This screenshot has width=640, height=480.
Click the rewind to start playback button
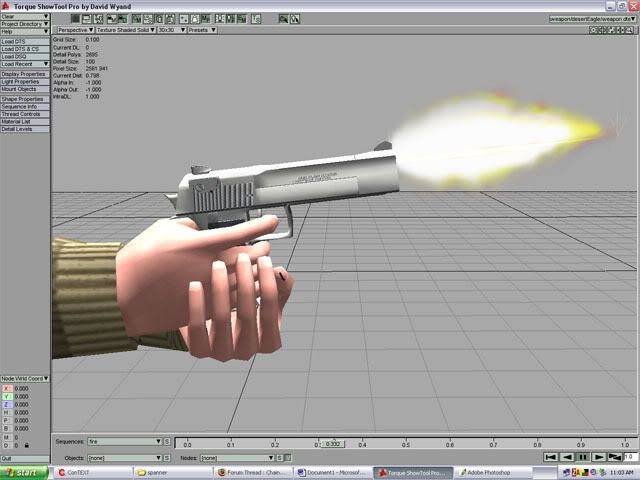(550, 457)
